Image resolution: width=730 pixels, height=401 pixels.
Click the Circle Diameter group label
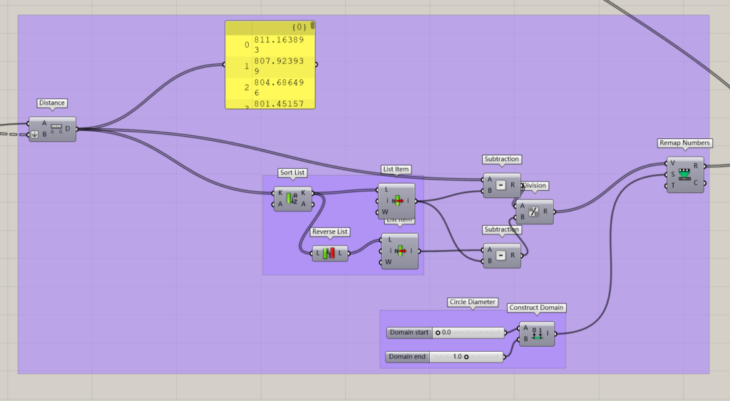click(x=471, y=302)
